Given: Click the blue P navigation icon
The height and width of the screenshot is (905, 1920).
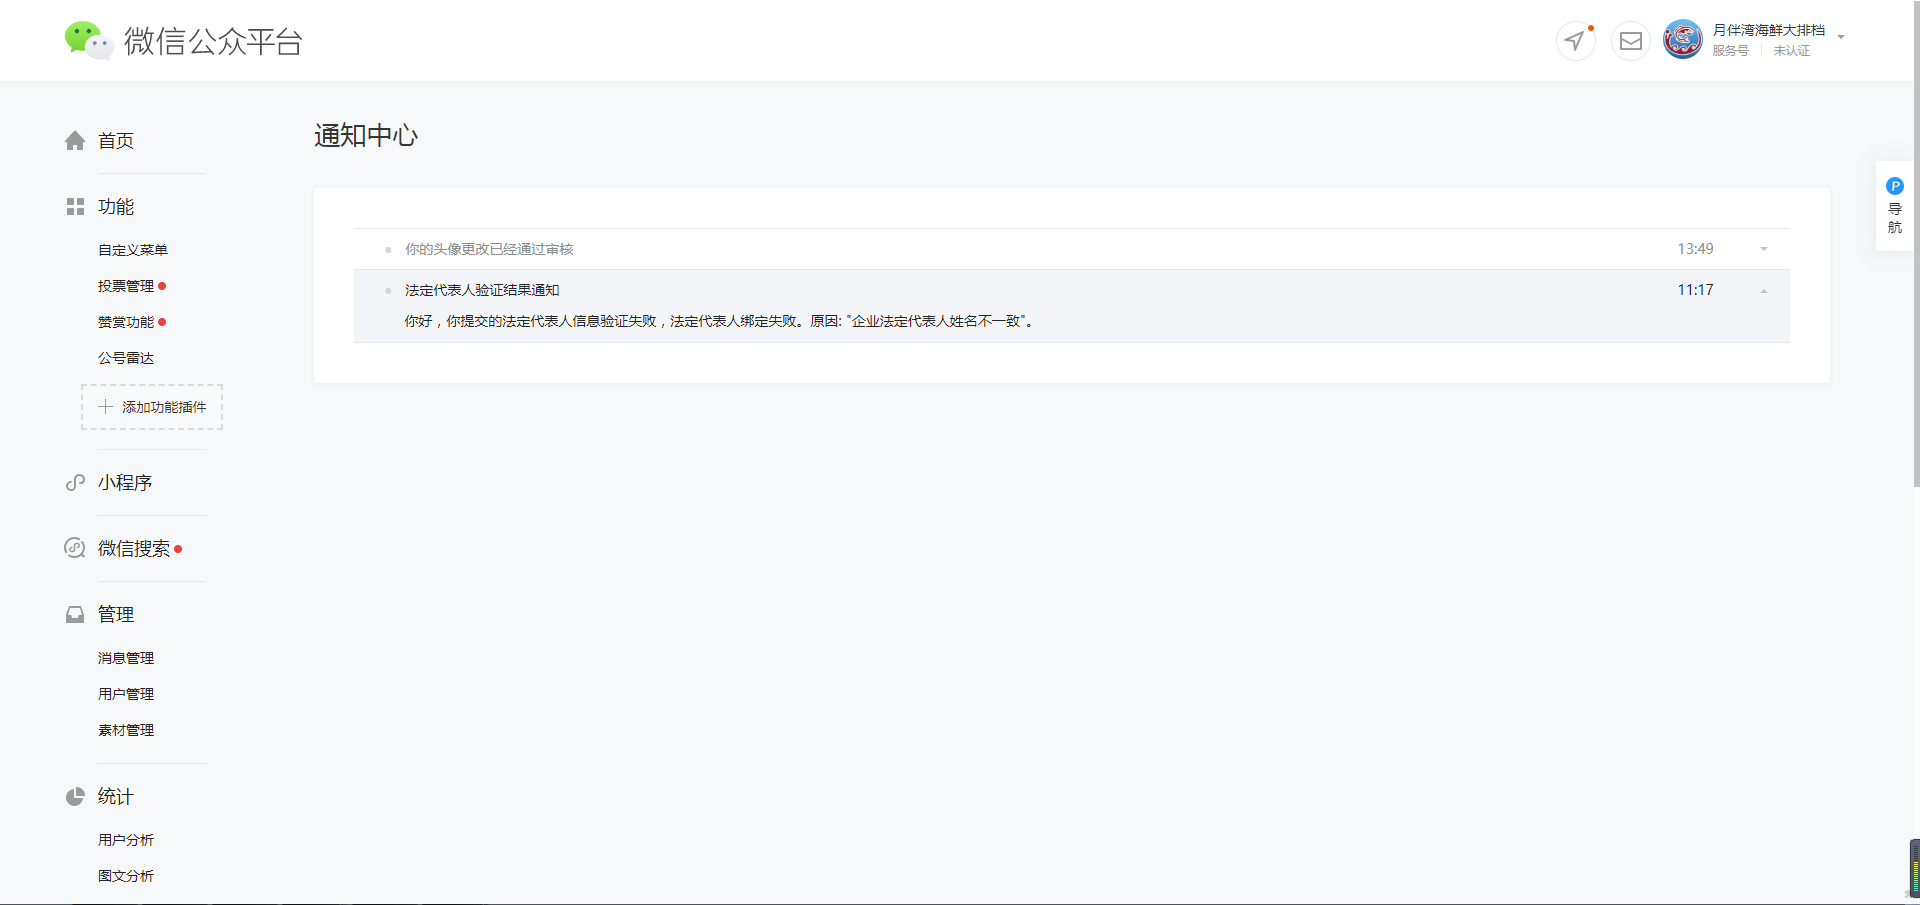Looking at the screenshot, I should point(1895,186).
